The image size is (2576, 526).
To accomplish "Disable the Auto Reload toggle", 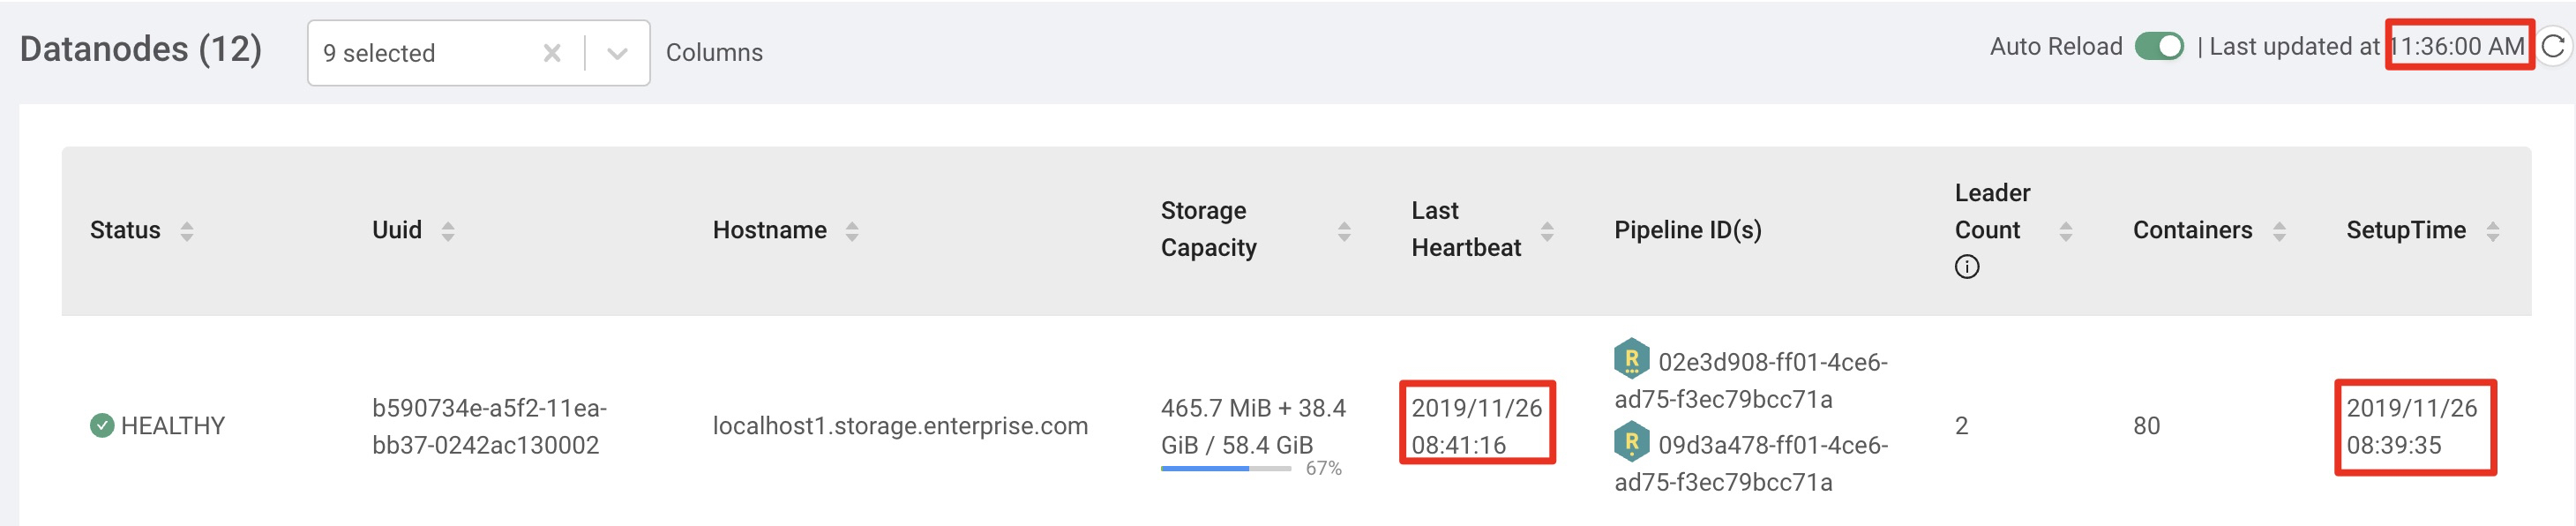I will click(x=2158, y=47).
